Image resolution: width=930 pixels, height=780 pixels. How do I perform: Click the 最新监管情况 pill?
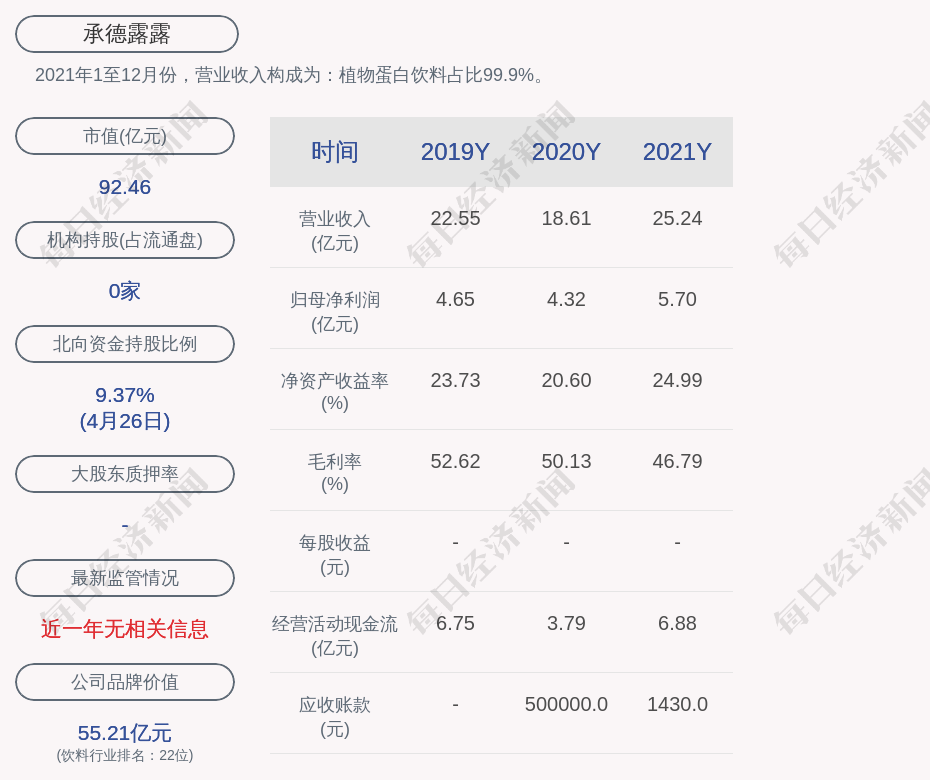tap(125, 578)
